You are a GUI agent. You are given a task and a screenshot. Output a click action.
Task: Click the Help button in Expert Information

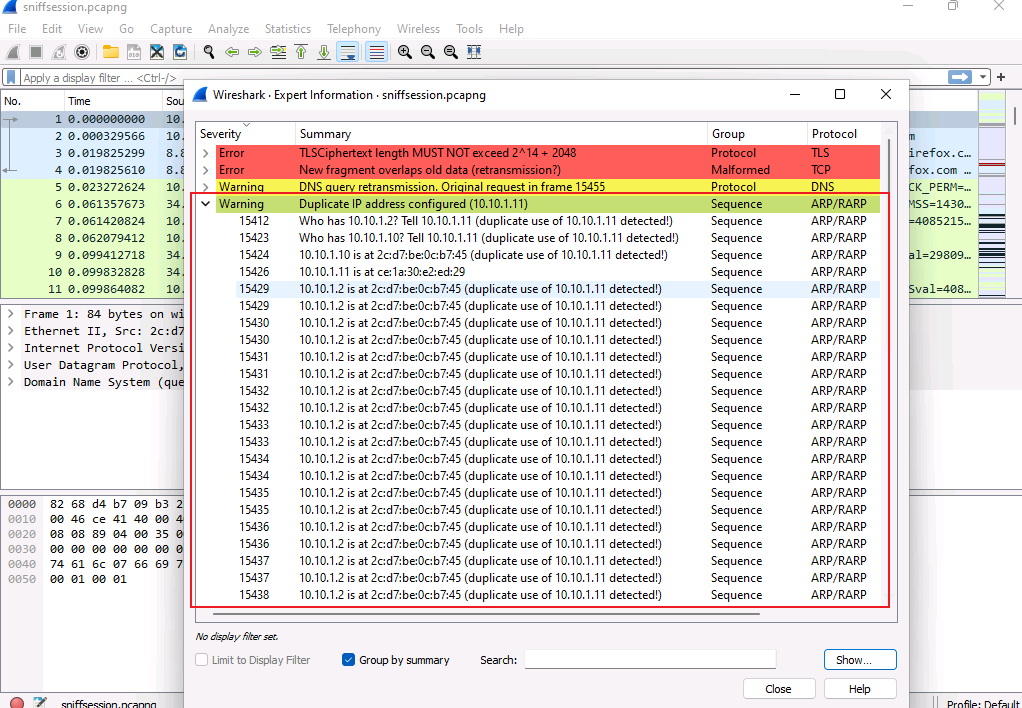pyautogui.click(x=859, y=689)
